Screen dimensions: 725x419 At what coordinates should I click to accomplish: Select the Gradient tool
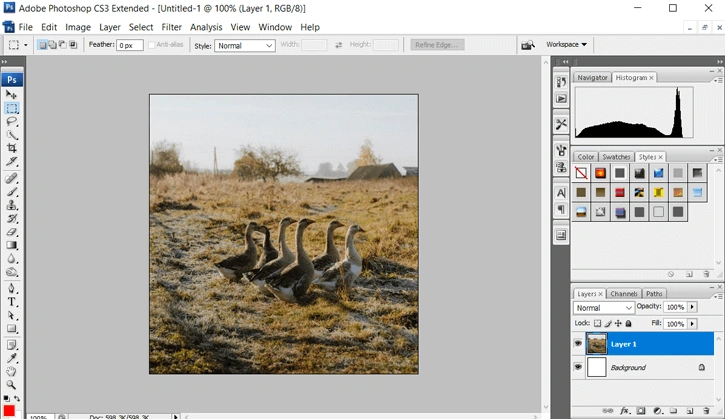[12, 246]
